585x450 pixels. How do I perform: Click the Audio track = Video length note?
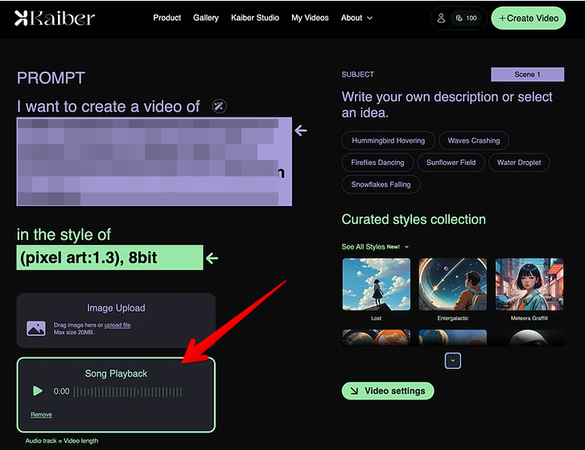click(x=62, y=441)
